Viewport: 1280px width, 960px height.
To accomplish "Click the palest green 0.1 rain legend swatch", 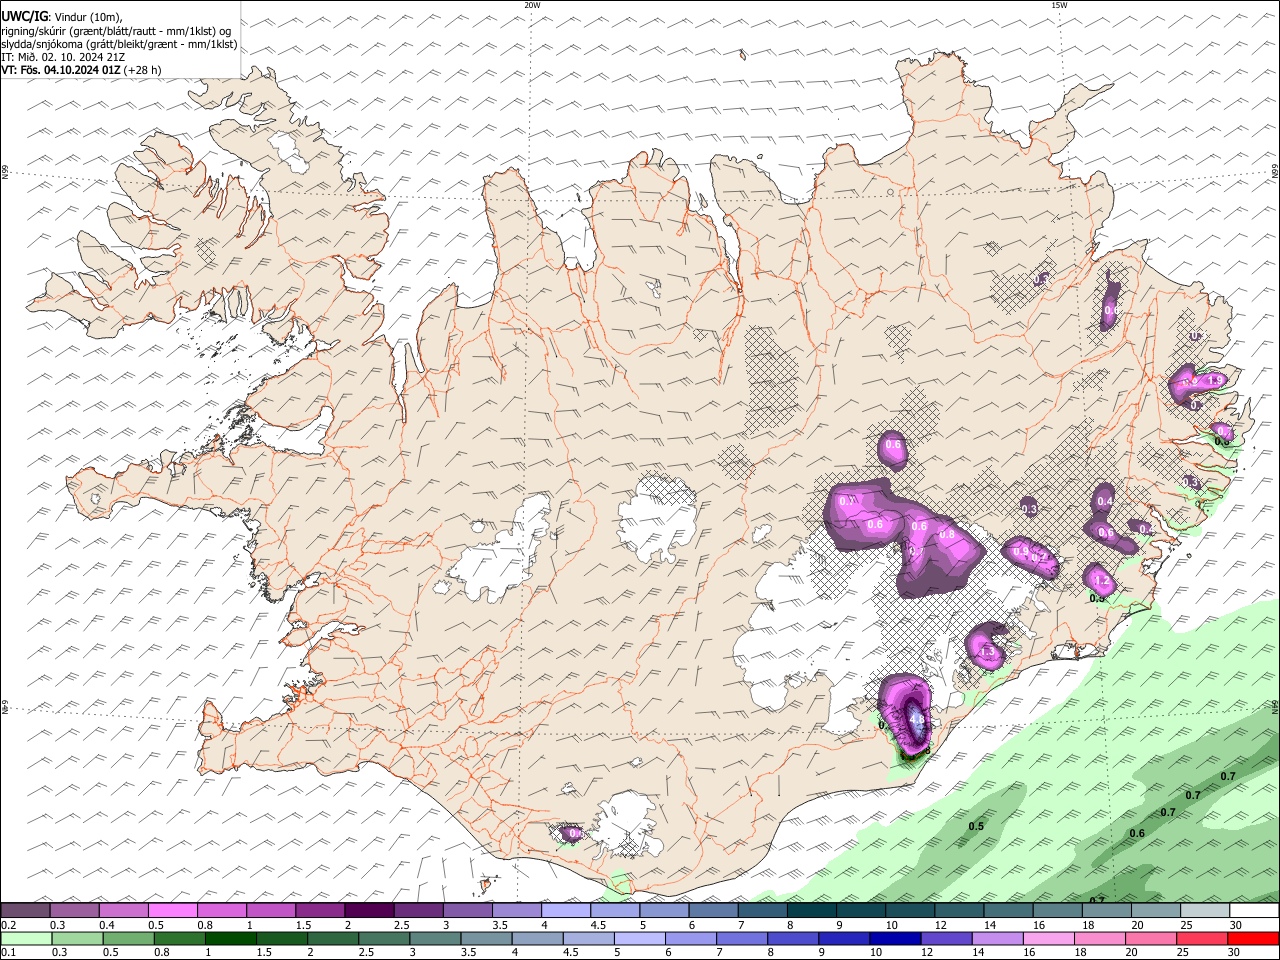I will [26, 939].
